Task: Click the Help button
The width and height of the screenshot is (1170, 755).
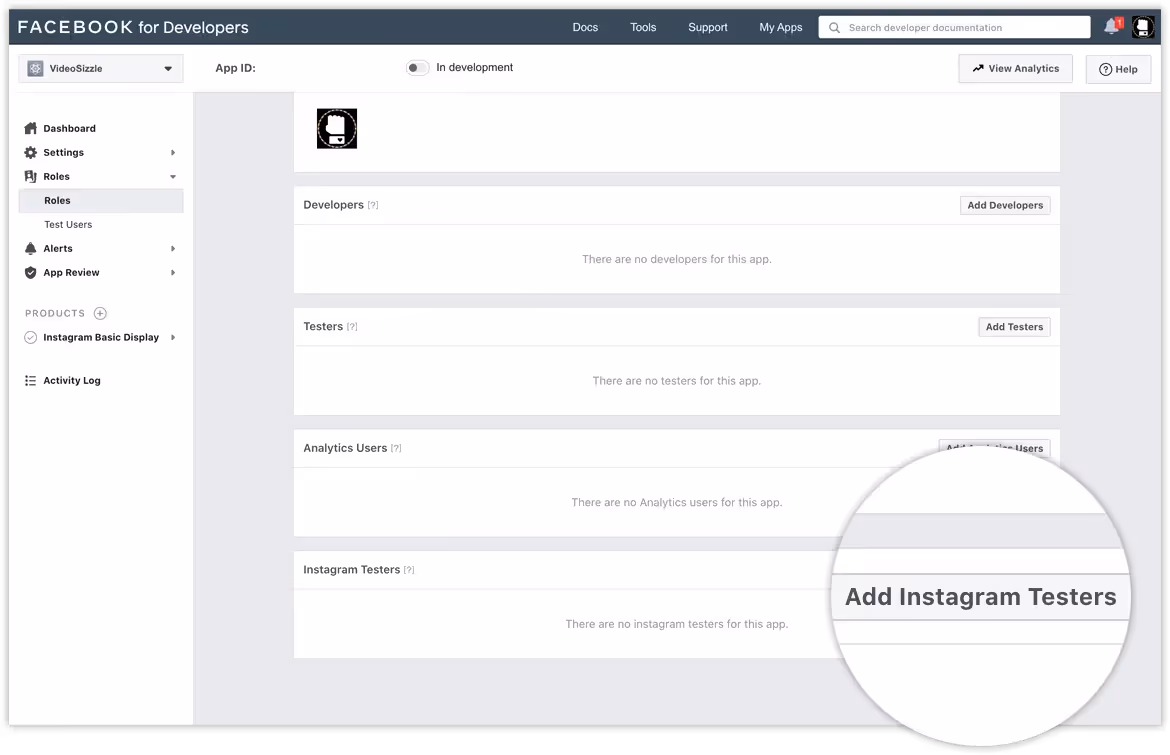Action: point(1119,69)
